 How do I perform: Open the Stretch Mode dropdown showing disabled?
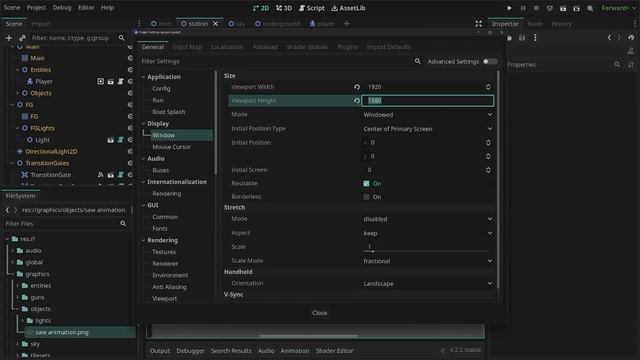point(427,219)
